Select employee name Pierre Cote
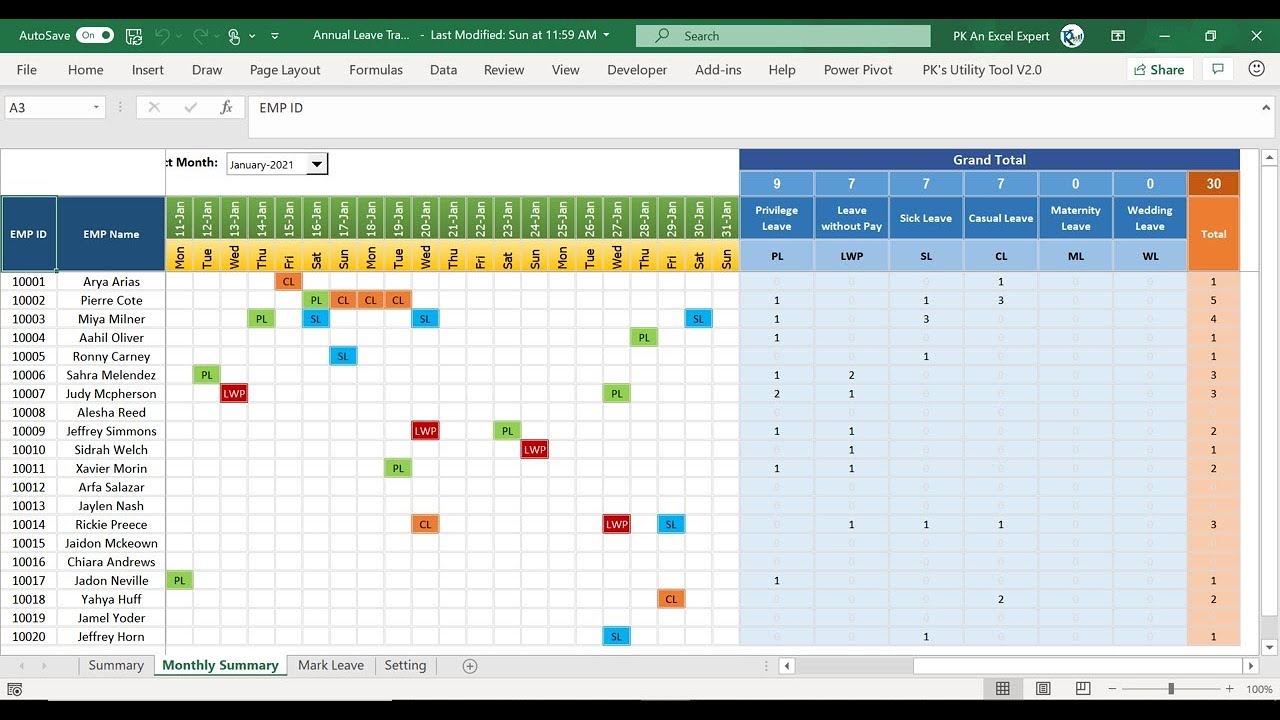The height and width of the screenshot is (720, 1280). (111, 300)
